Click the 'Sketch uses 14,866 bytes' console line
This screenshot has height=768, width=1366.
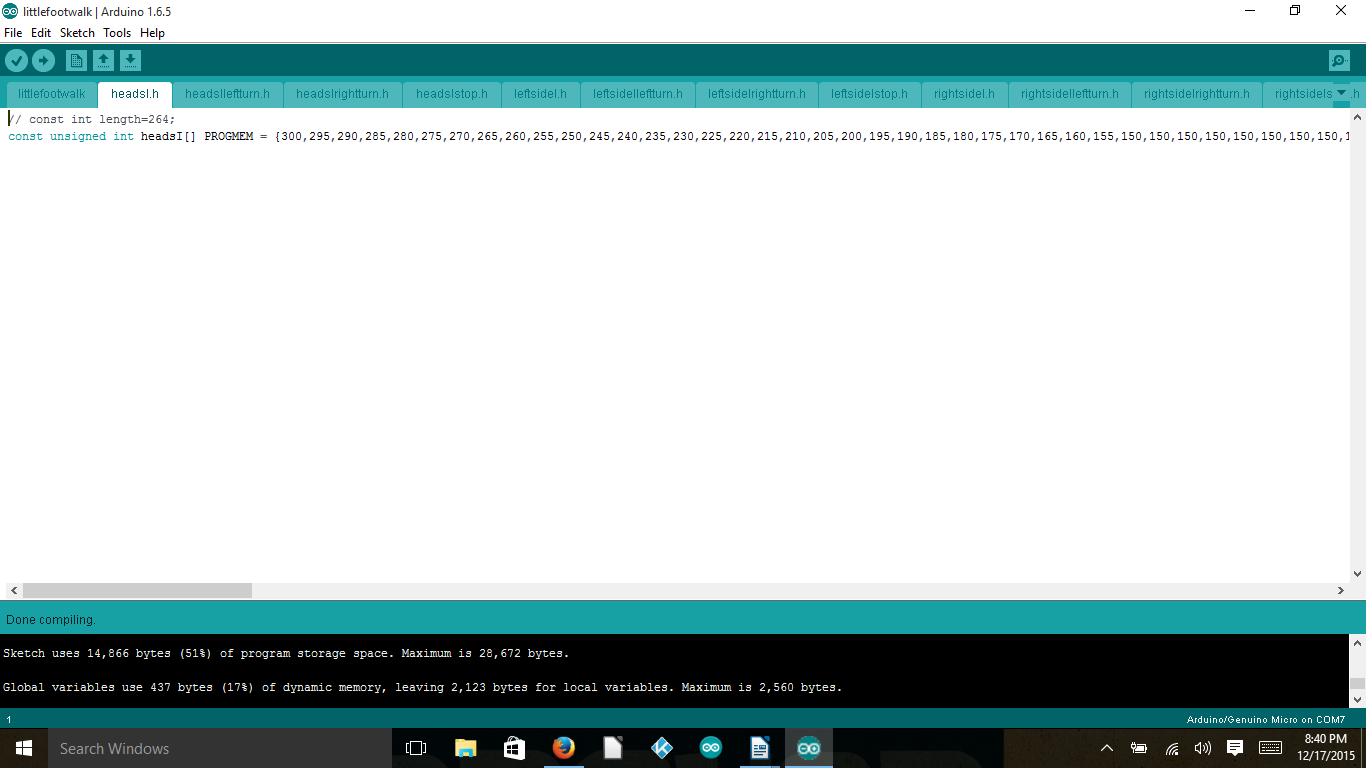[x=286, y=653]
